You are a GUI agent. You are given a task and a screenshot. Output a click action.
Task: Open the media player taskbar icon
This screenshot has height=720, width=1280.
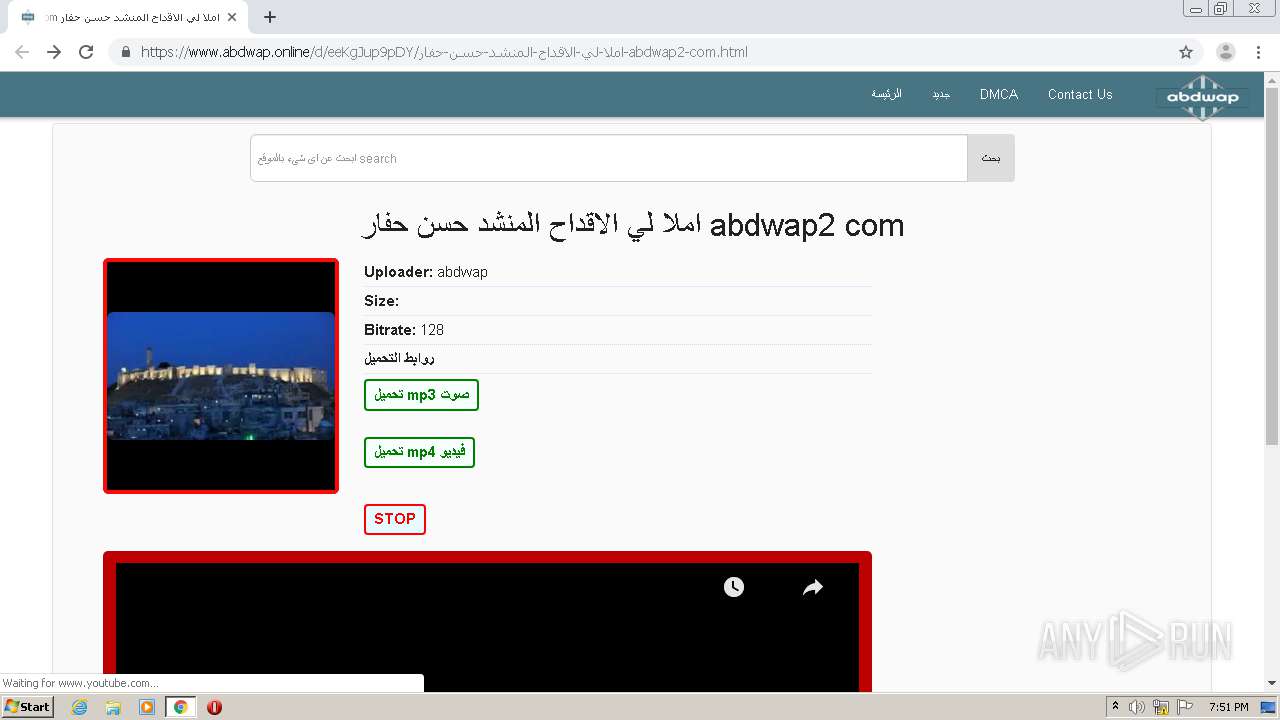tap(147, 707)
